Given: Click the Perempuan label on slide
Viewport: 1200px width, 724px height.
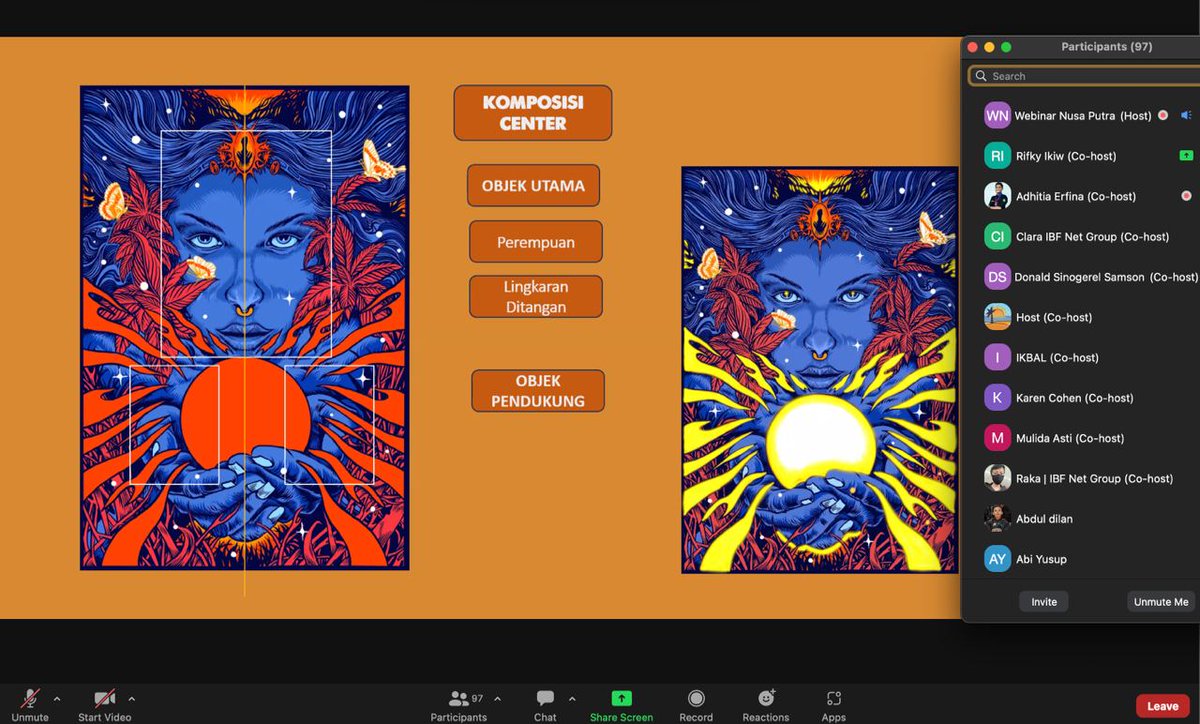Looking at the screenshot, I should point(536,242).
